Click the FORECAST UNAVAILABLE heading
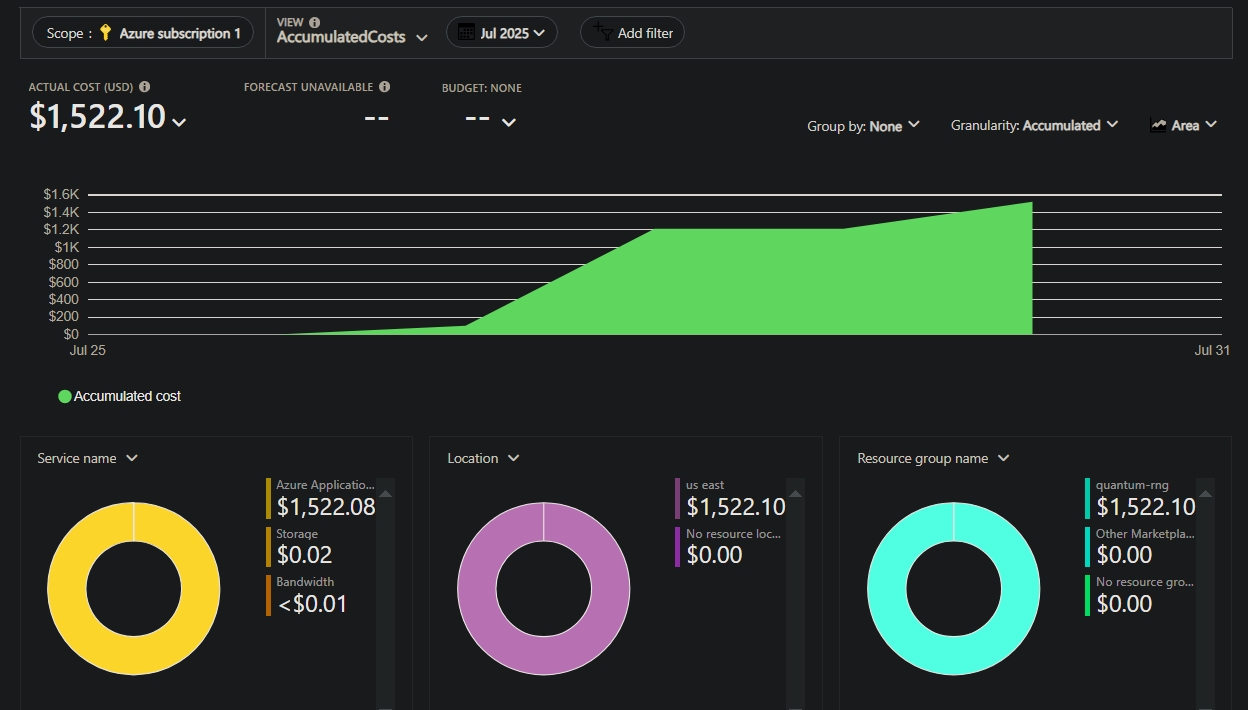 pyautogui.click(x=309, y=87)
